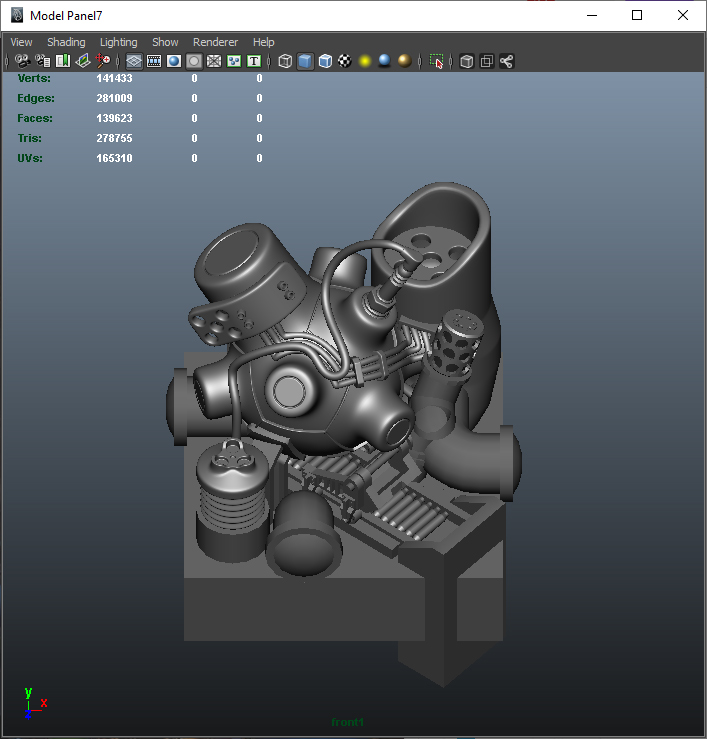Open the View menu
The width and height of the screenshot is (707, 739).
click(x=21, y=42)
